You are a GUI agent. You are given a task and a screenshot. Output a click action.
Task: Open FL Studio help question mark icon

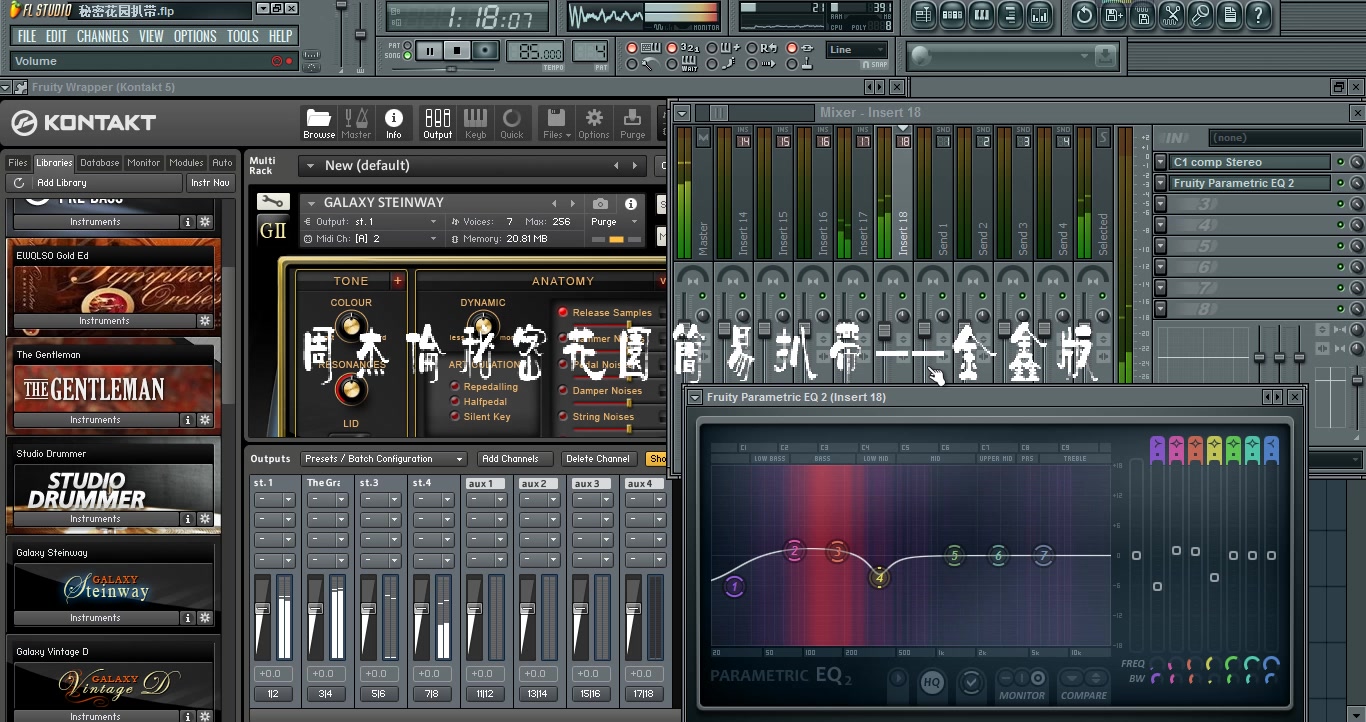(x=1258, y=15)
